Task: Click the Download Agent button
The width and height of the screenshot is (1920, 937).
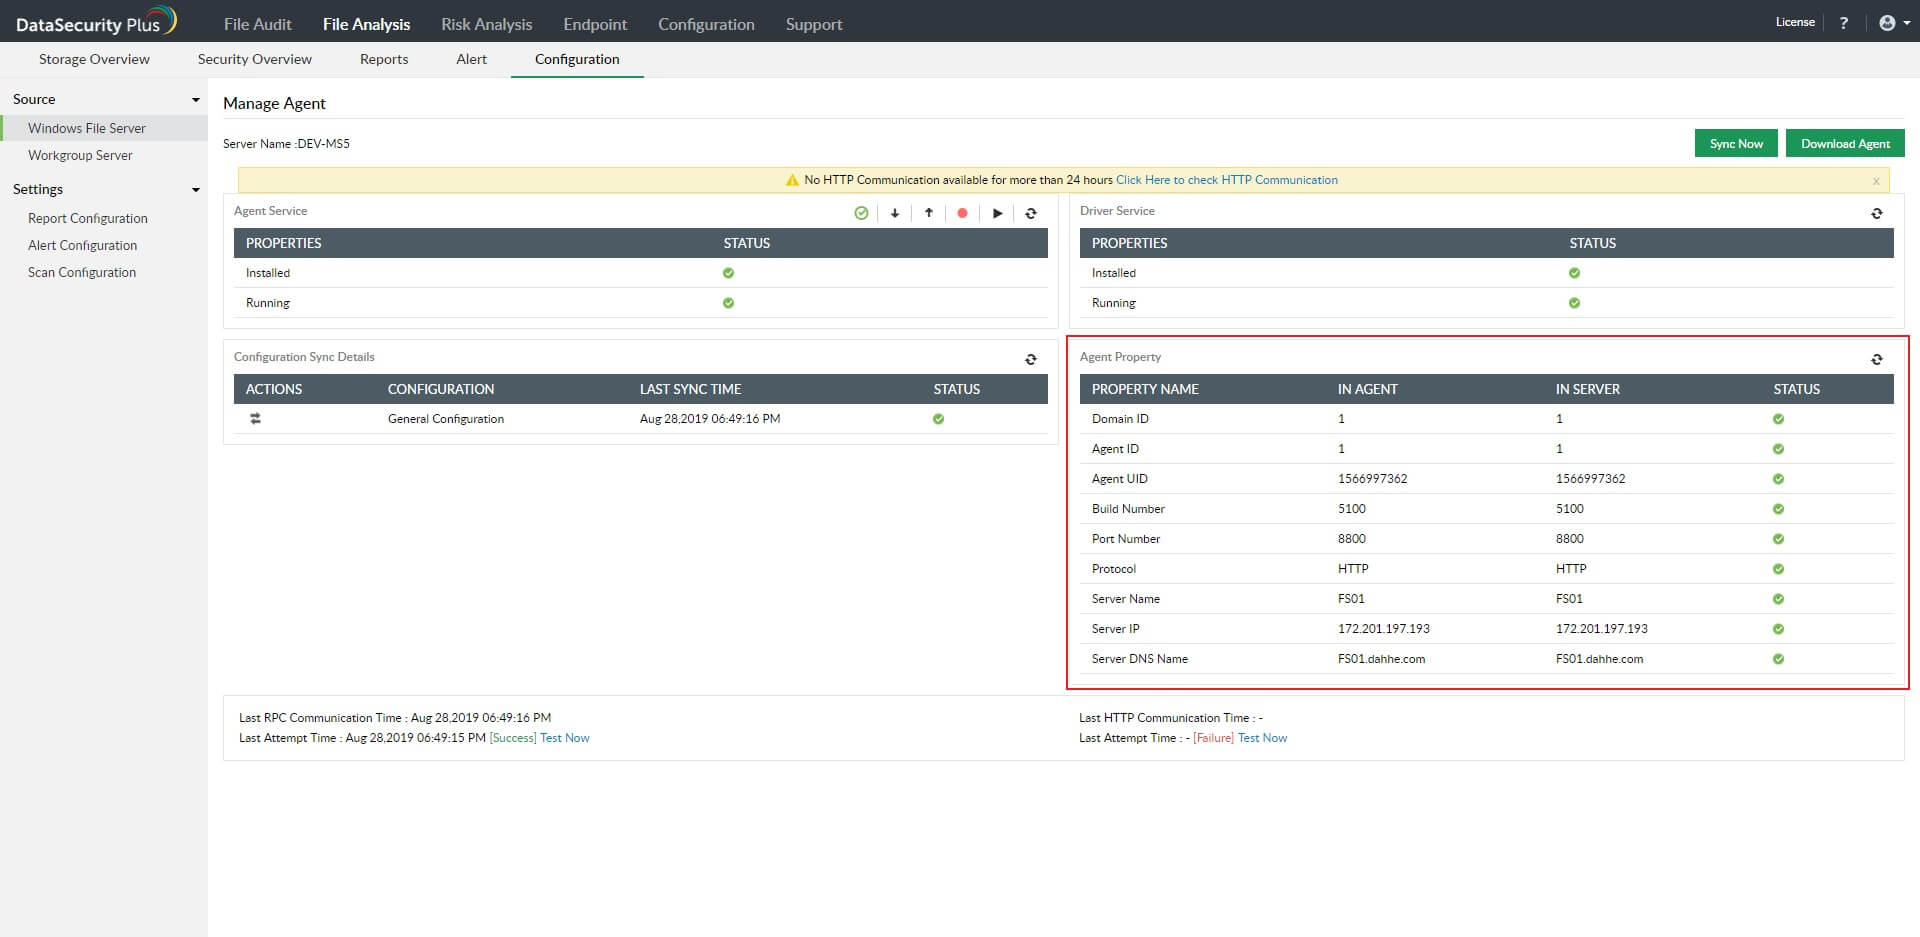Action: [1845, 144]
